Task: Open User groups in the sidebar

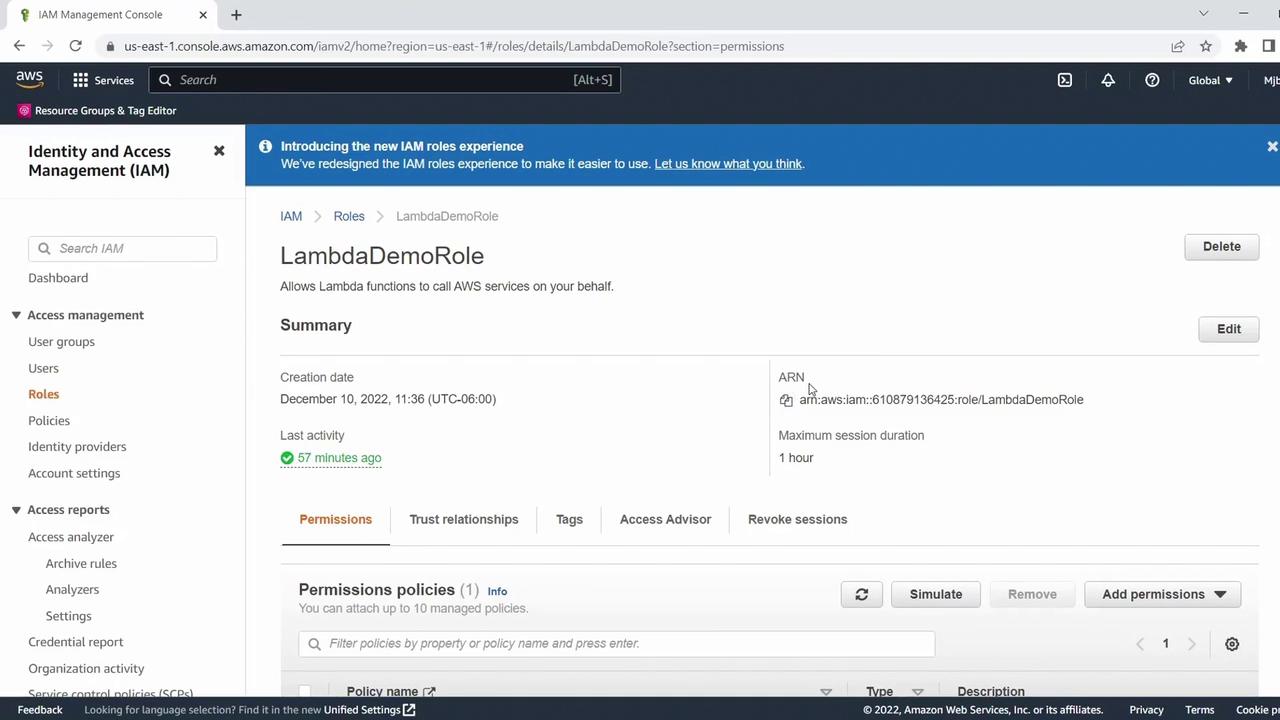Action: pos(61,342)
